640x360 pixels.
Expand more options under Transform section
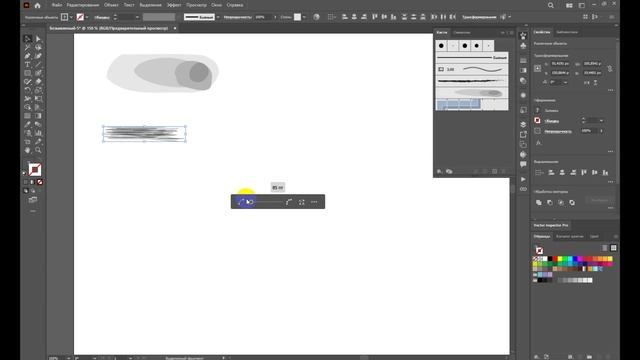(x=610, y=90)
